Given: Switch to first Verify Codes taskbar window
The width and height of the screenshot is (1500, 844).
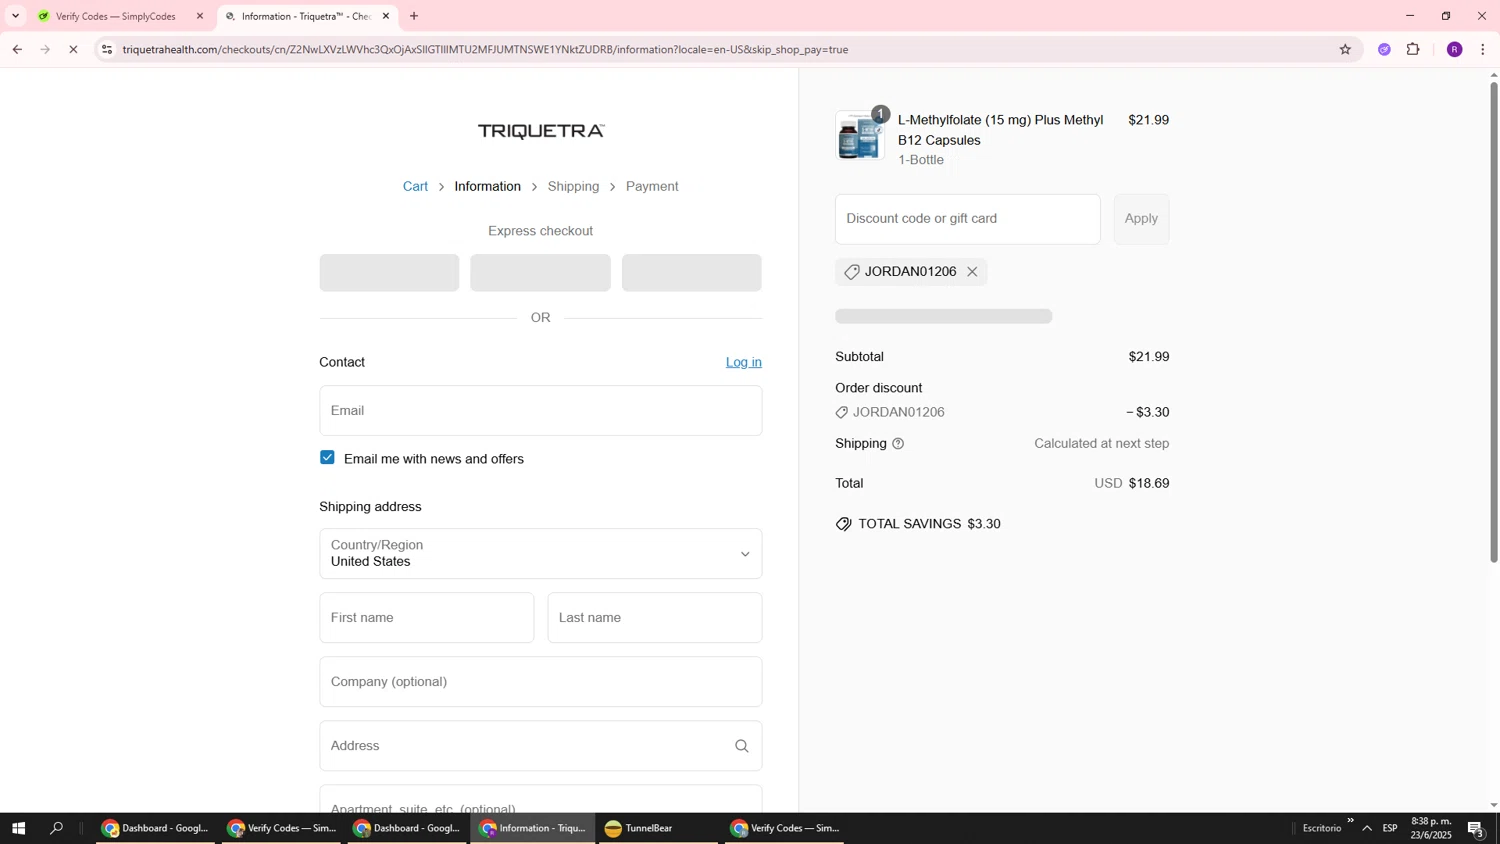Looking at the screenshot, I should click(281, 828).
